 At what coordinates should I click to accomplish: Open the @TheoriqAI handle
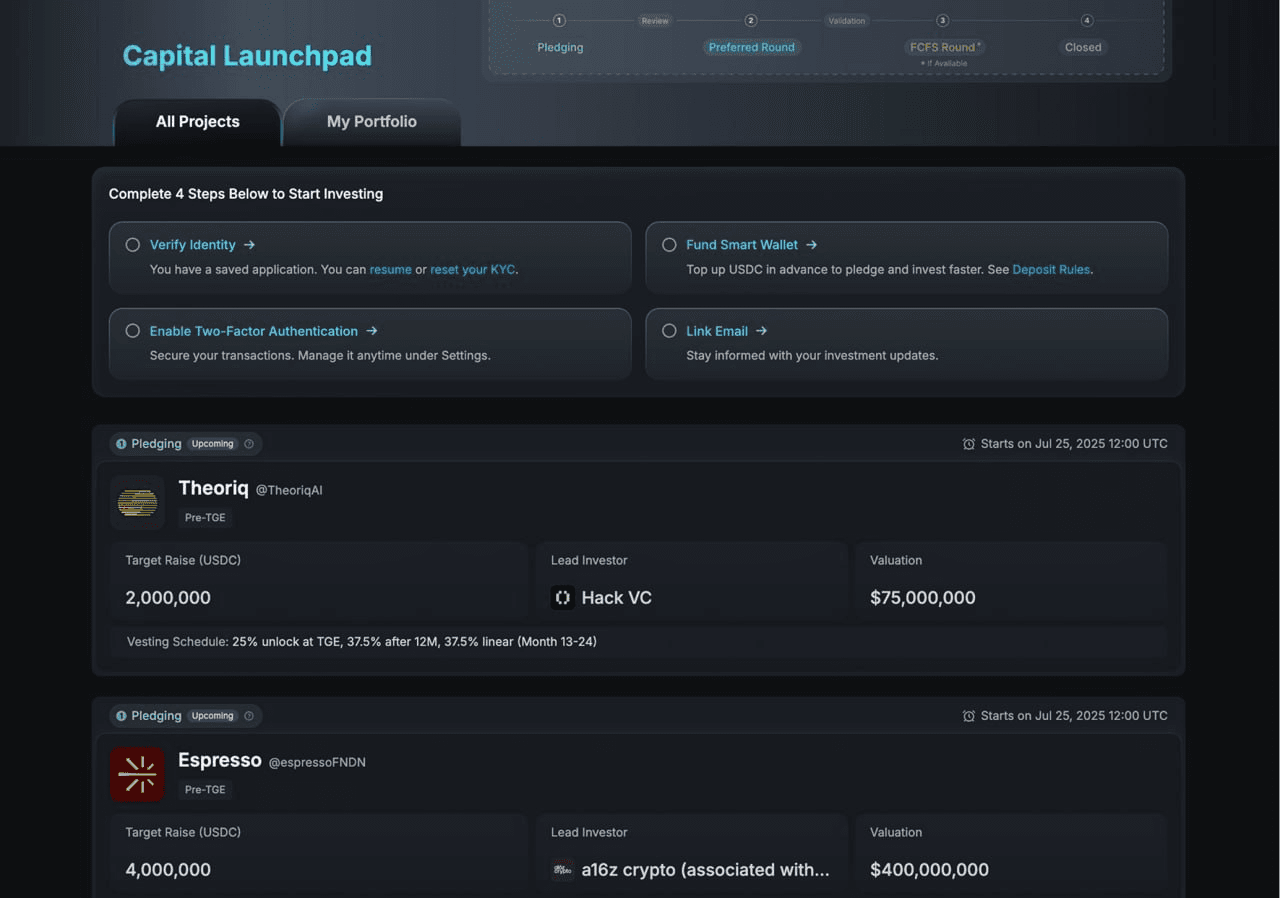[x=289, y=491]
